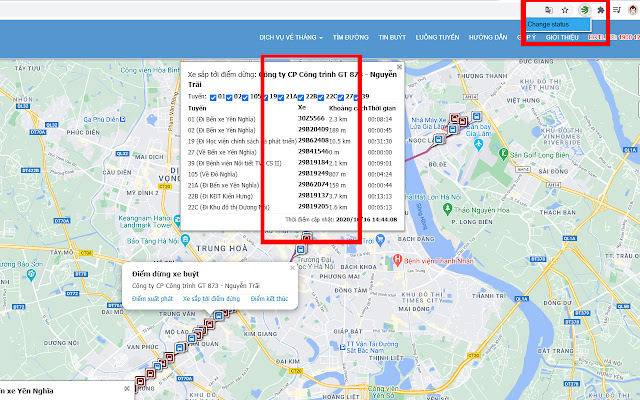Image resolution: width=640 pixels, height=400 pixels.
Task: Go to the LUỒNG TUYẾN page
Action: pos(437,37)
